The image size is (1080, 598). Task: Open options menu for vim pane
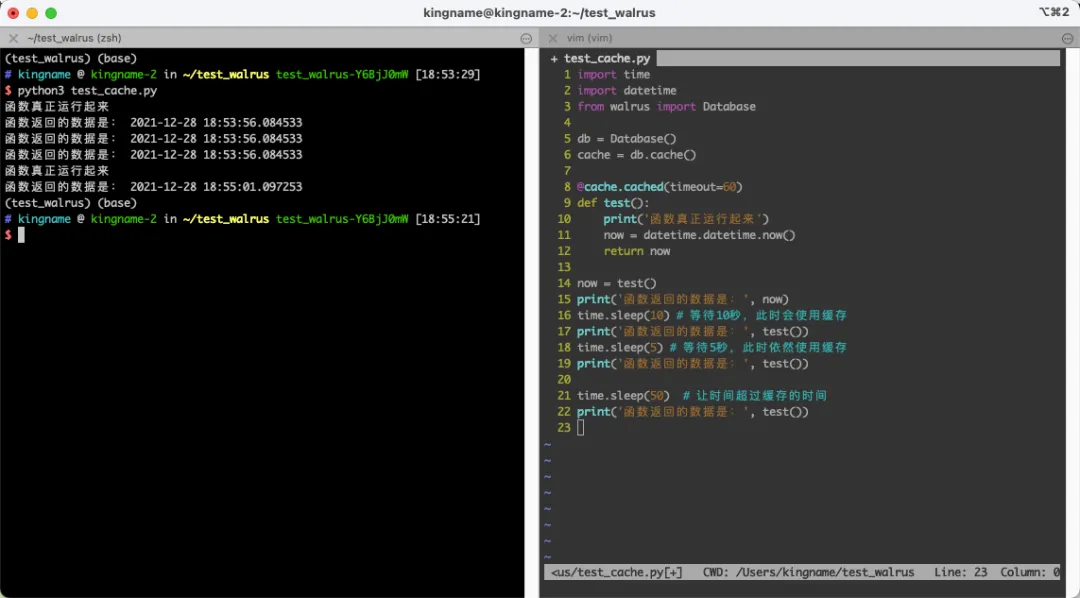(1068, 39)
